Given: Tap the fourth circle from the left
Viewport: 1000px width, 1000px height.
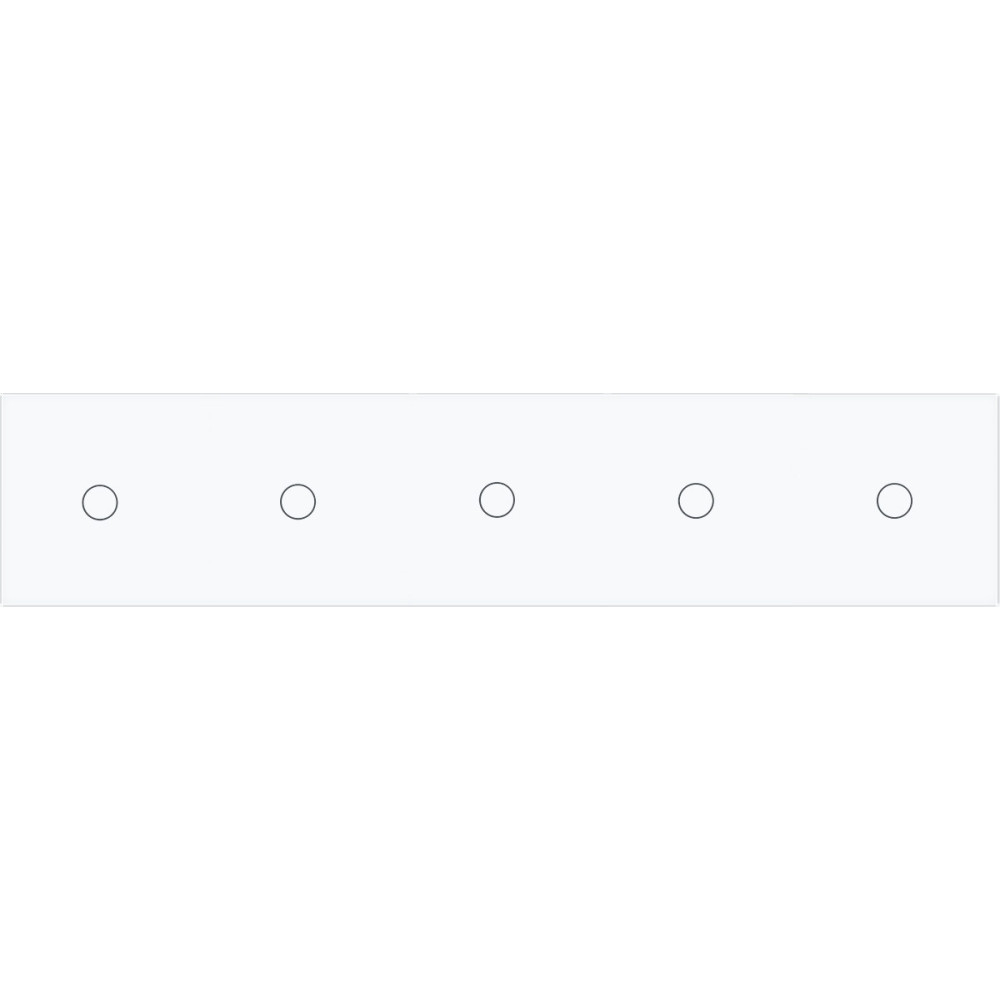Looking at the screenshot, I should [696, 501].
